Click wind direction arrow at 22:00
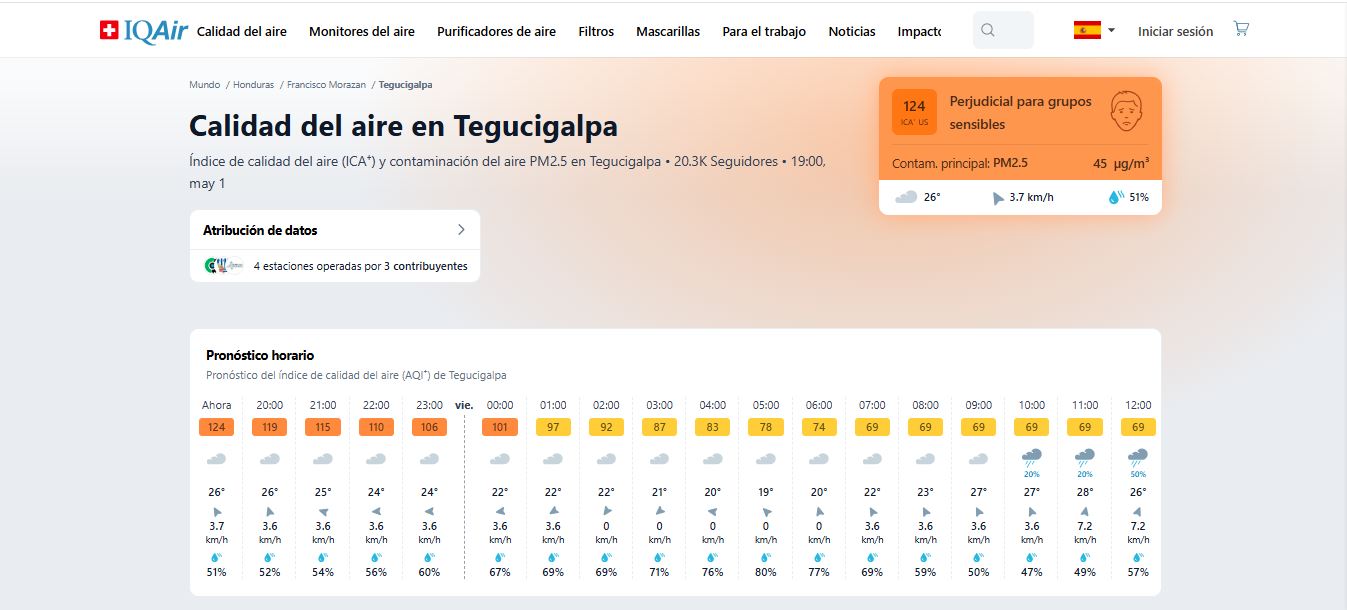This screenshot has height=610, width=1347. pyautogui.click(x=376, y=511)
